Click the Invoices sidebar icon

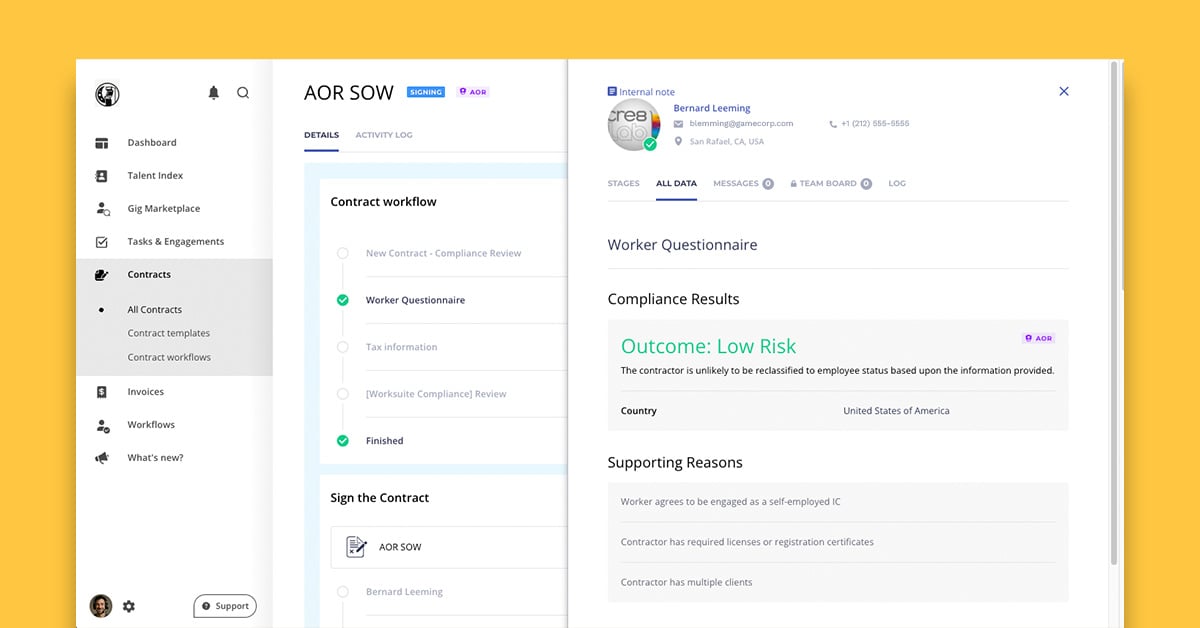click(102, 392)
